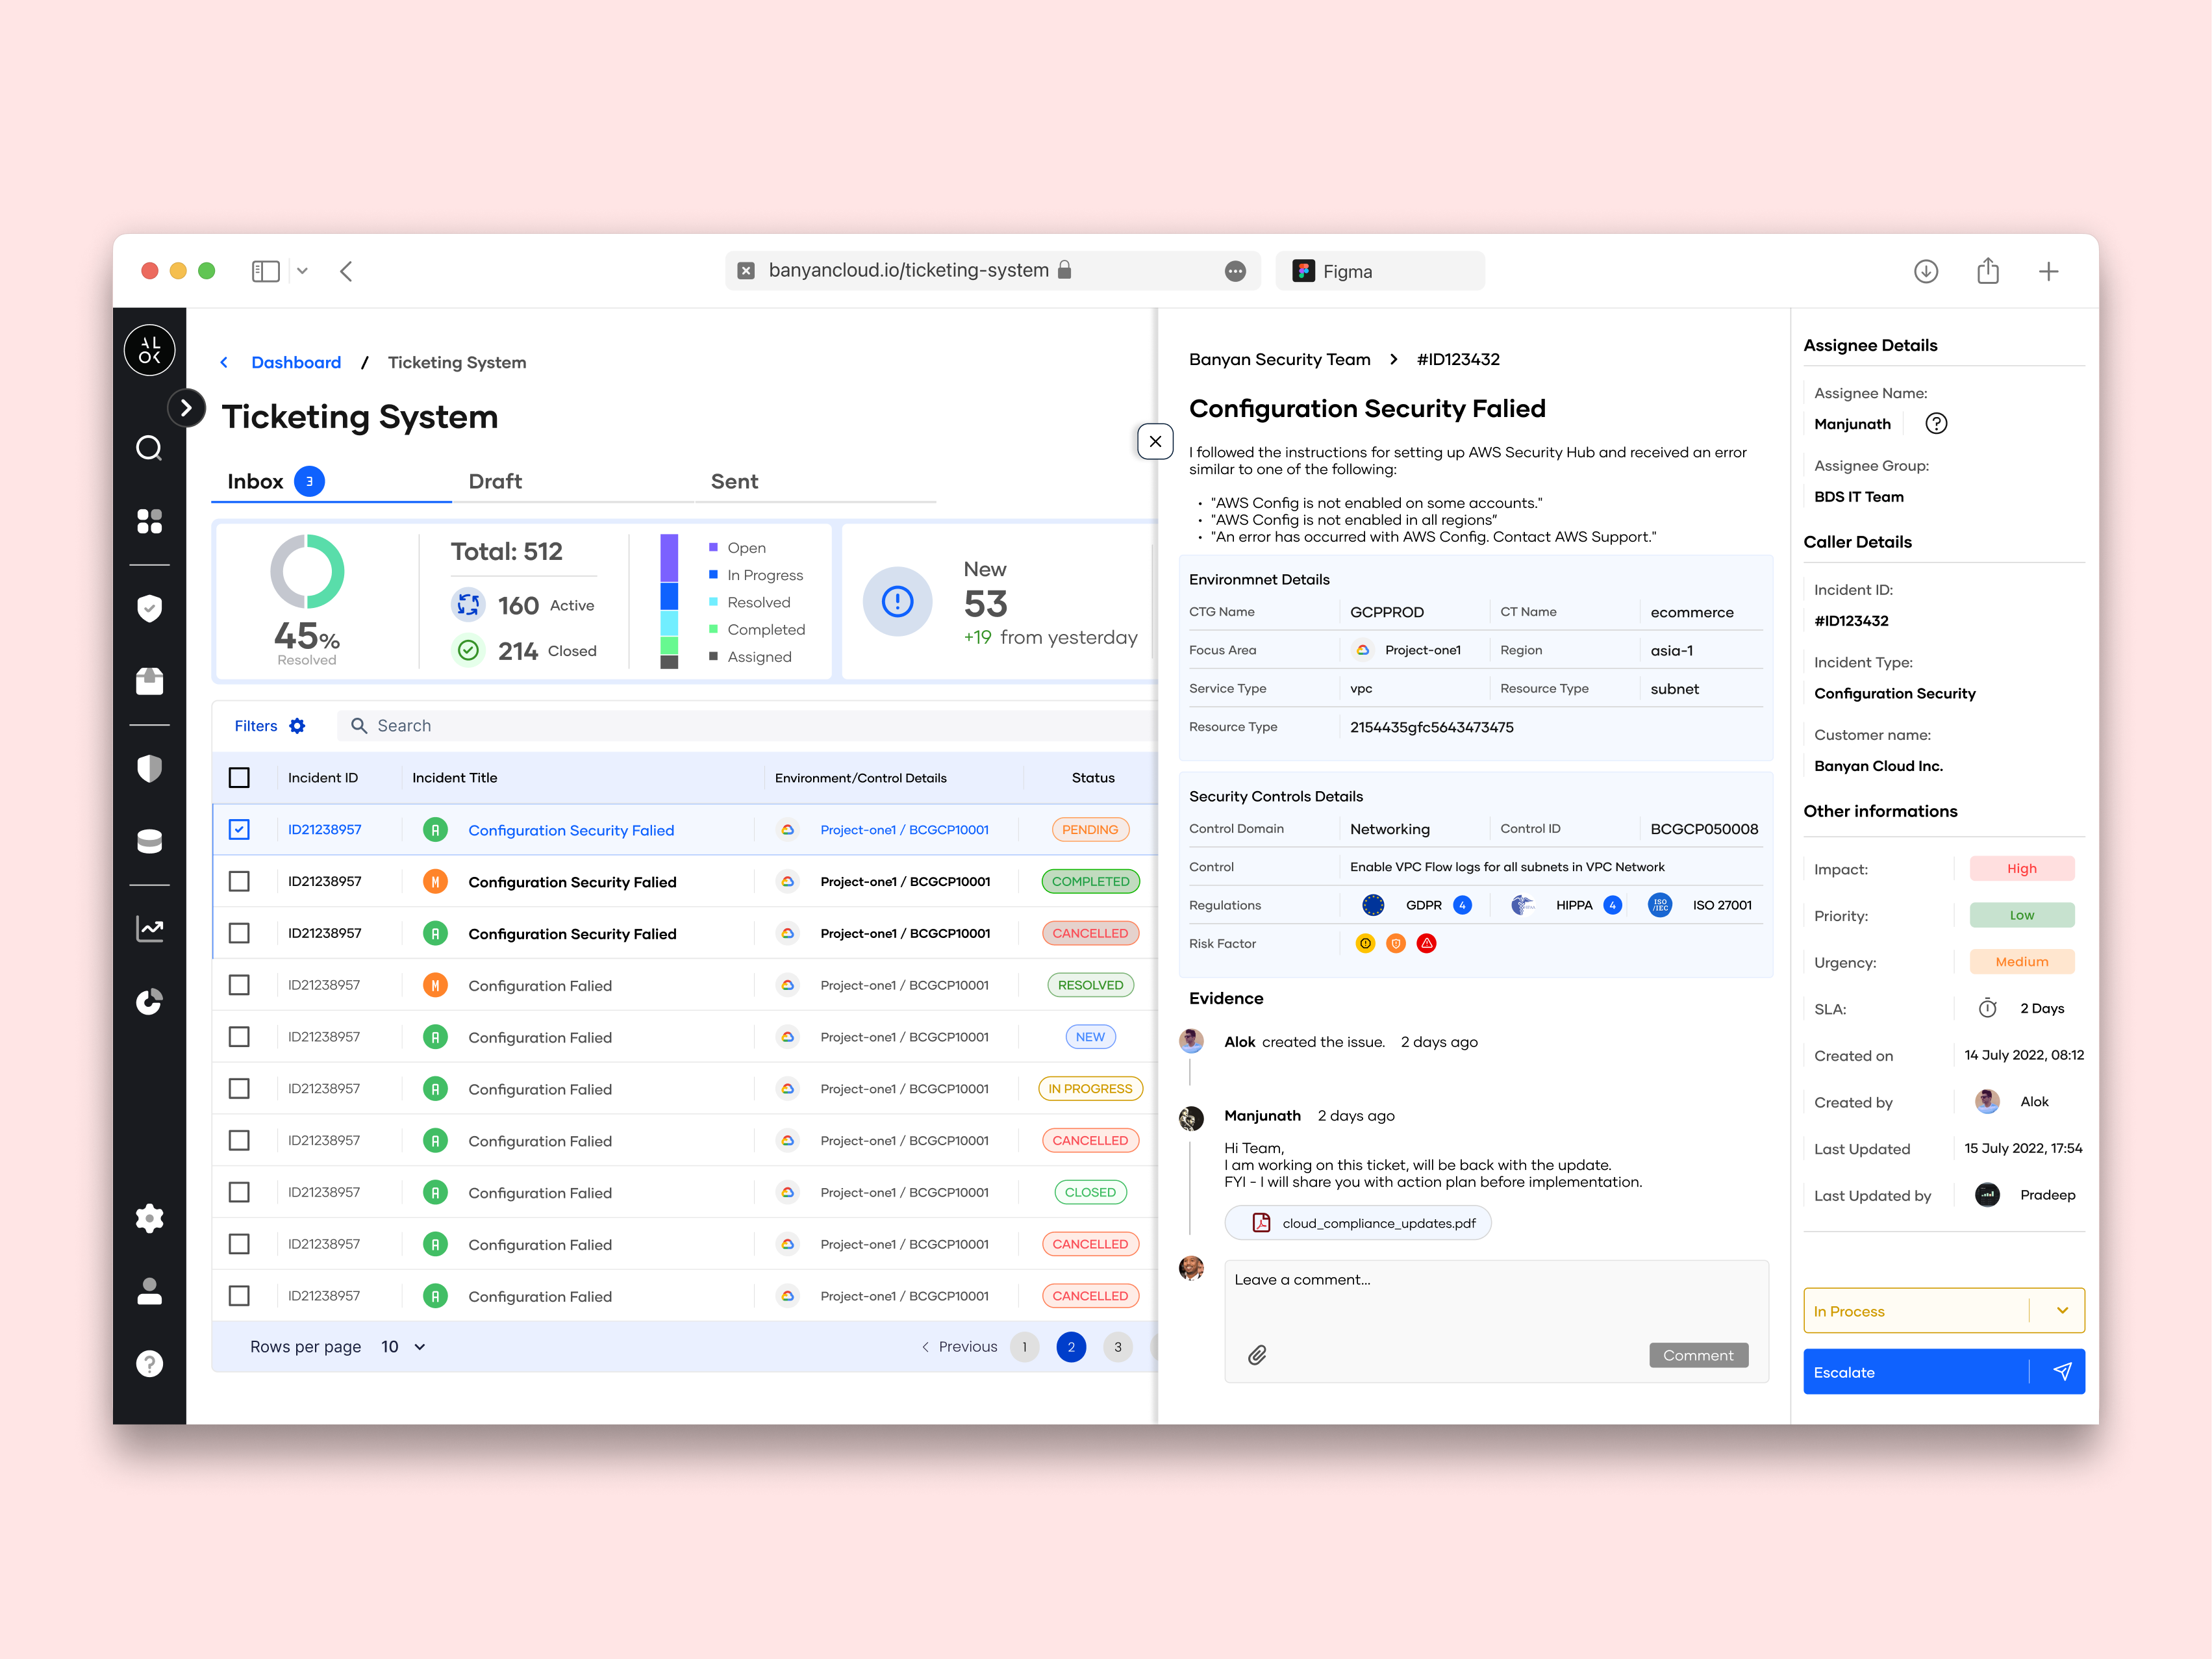Toggle the select-all checkbox in the table header

coord(239,778)
